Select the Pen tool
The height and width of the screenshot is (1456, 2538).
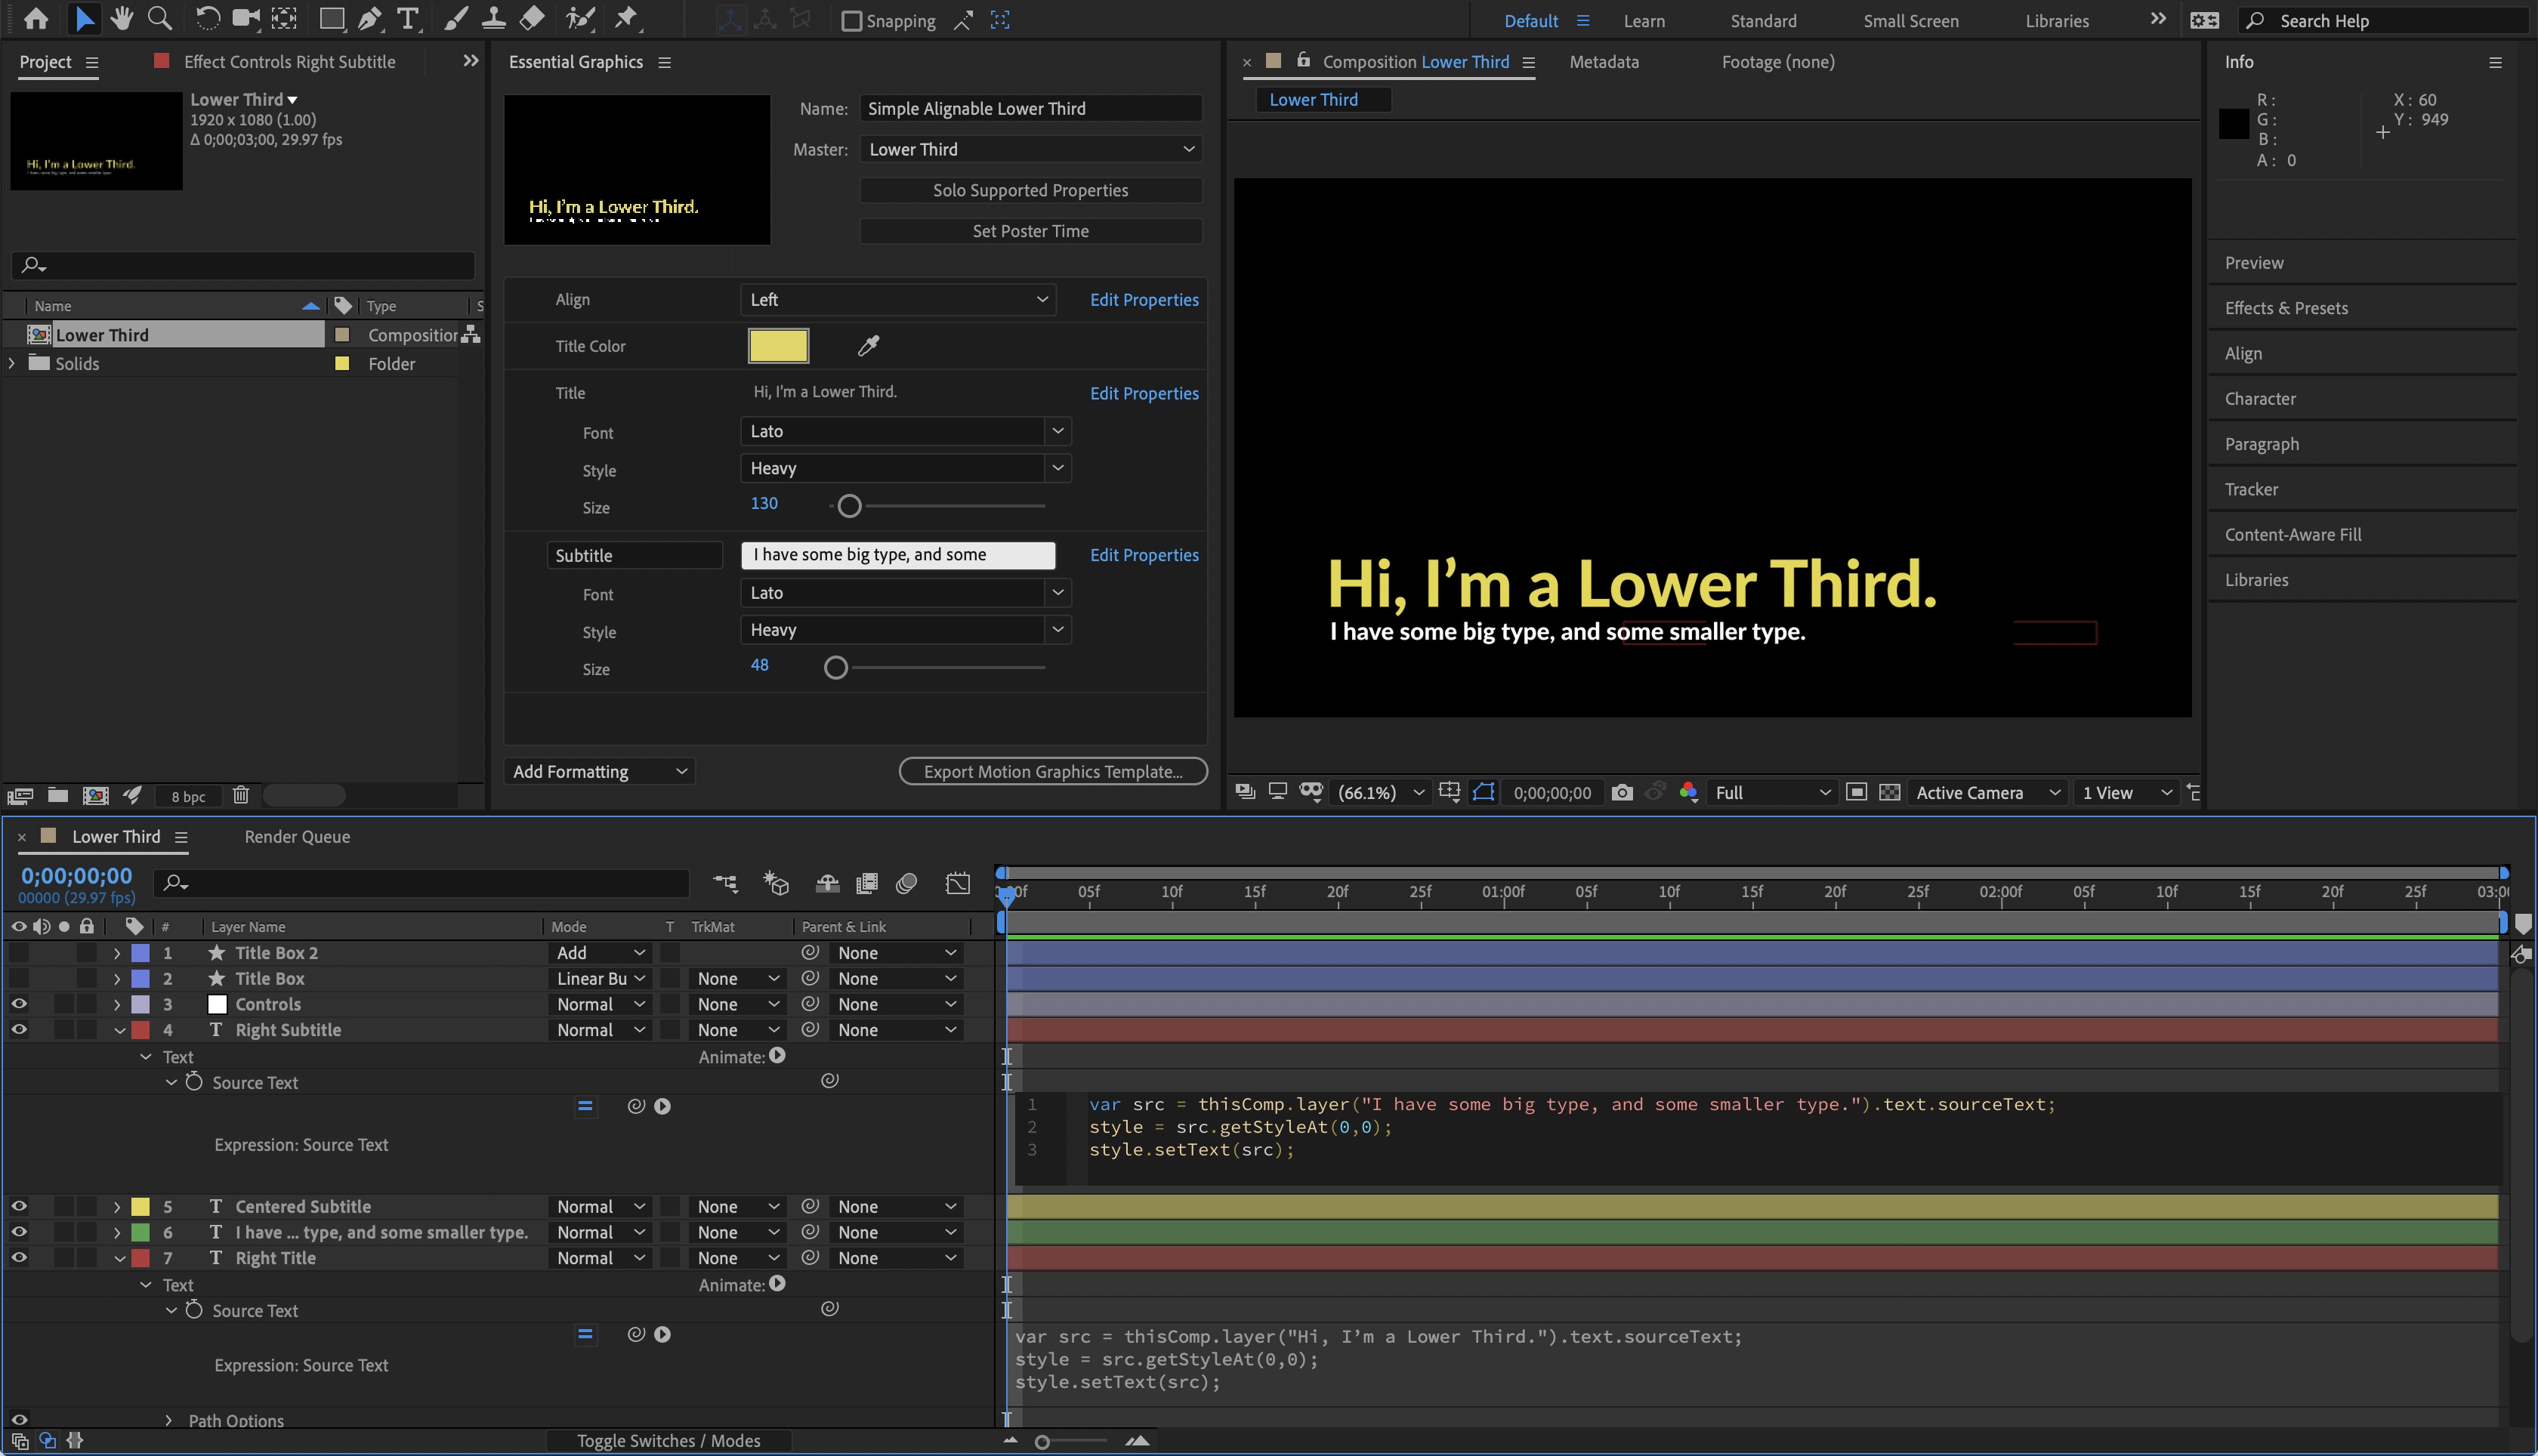coord(369,18)
